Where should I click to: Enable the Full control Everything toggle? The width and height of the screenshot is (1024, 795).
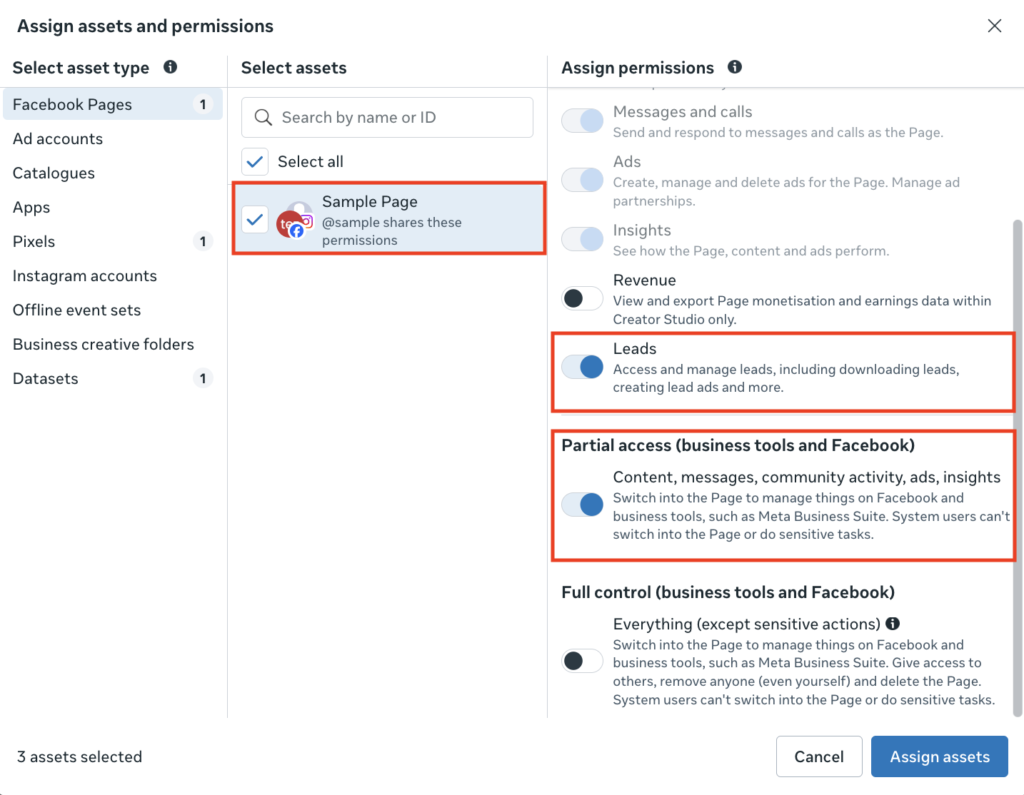pyautogui.click(x=582, y=661)
